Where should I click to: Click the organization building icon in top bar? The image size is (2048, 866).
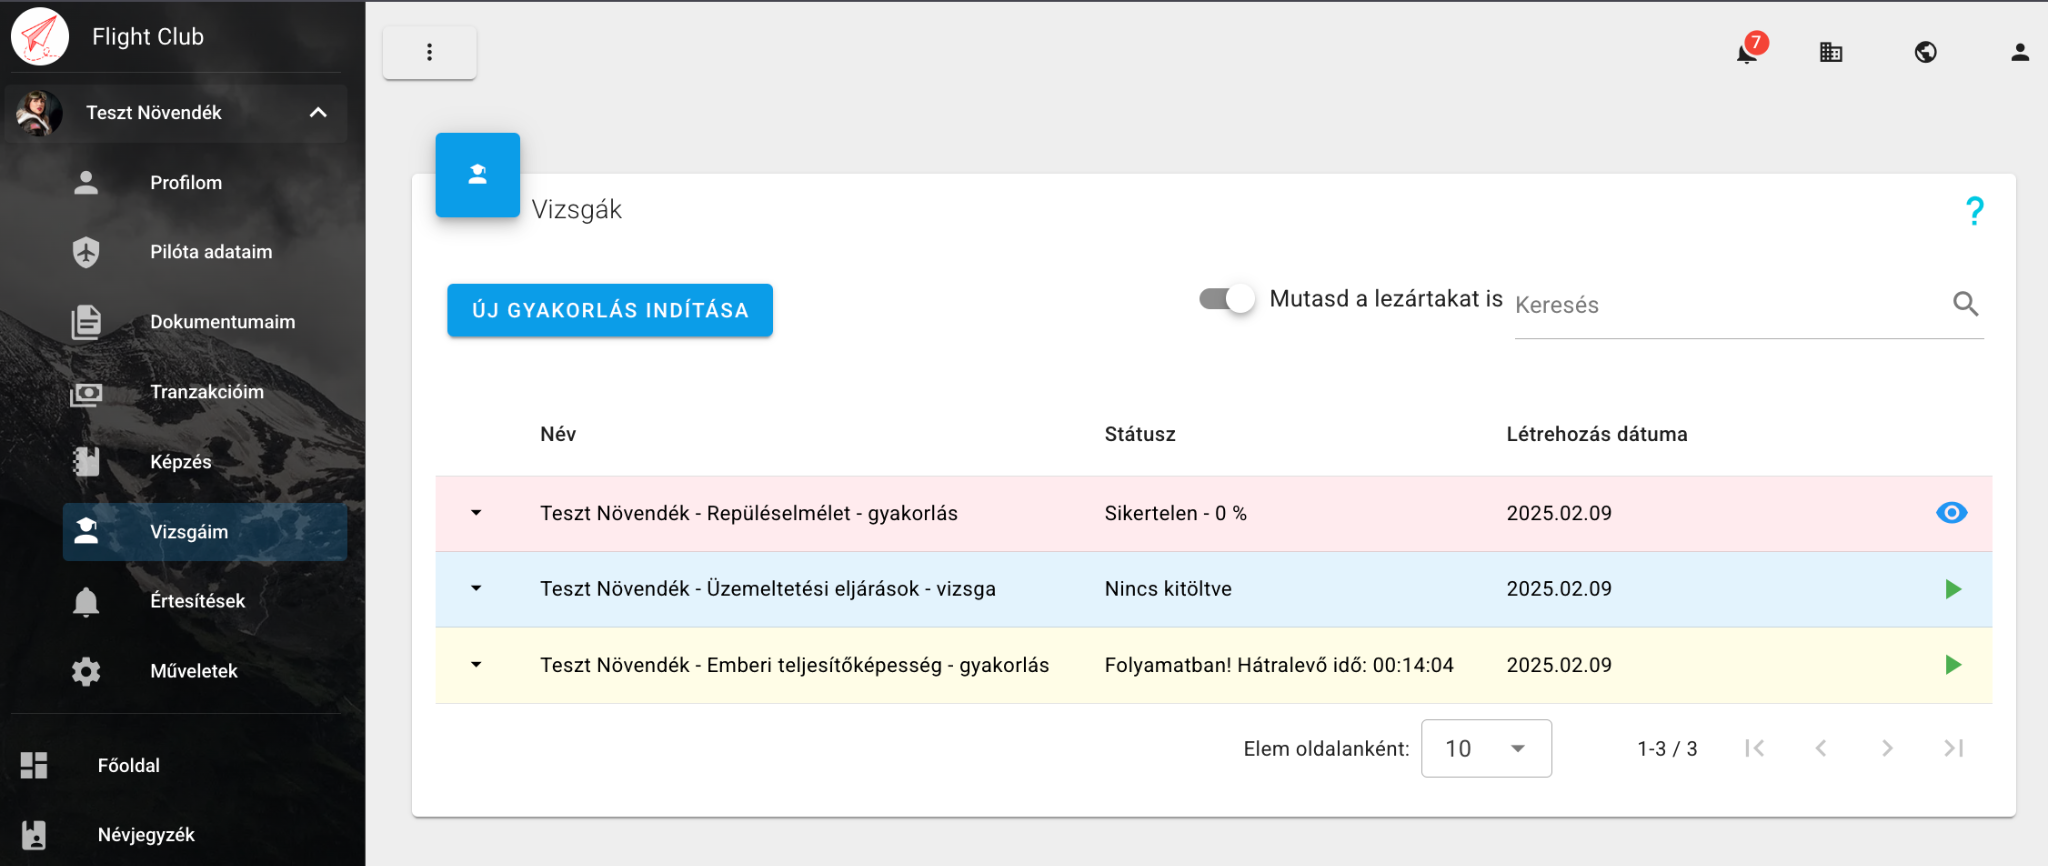(x=1831, y=52)
